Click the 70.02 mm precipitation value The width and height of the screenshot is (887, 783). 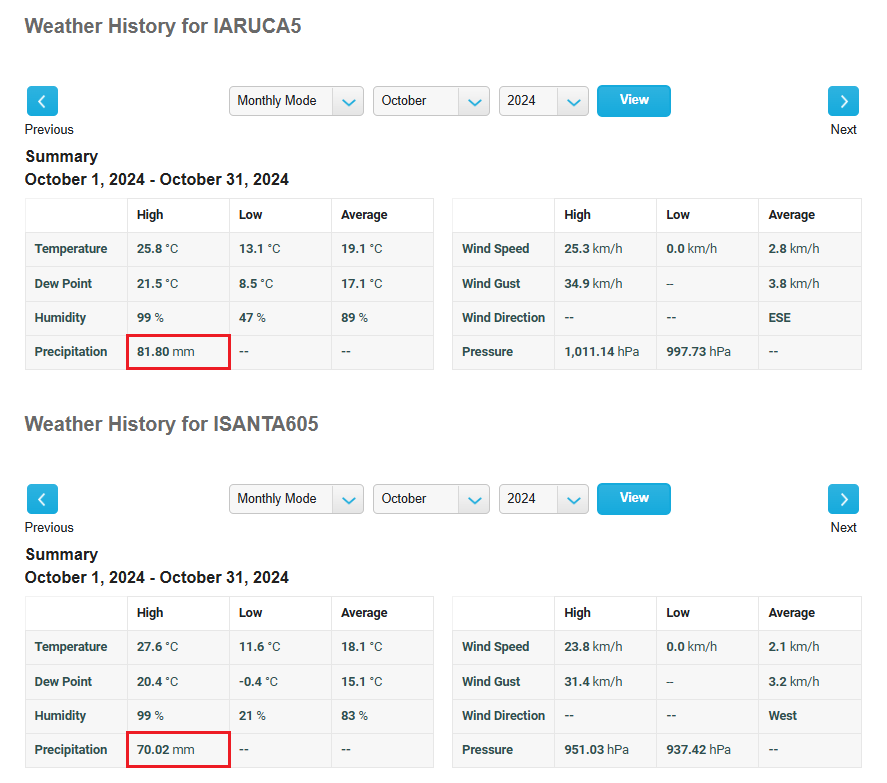pos(166,750)
